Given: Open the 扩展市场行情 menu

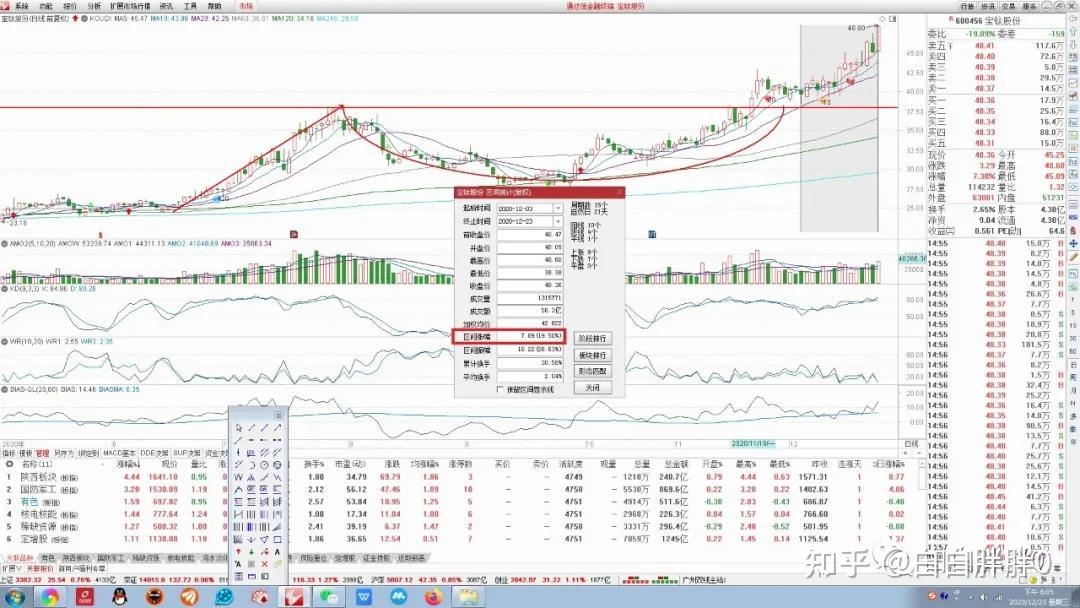Looking at the screenshot, I should coord(129,6).
